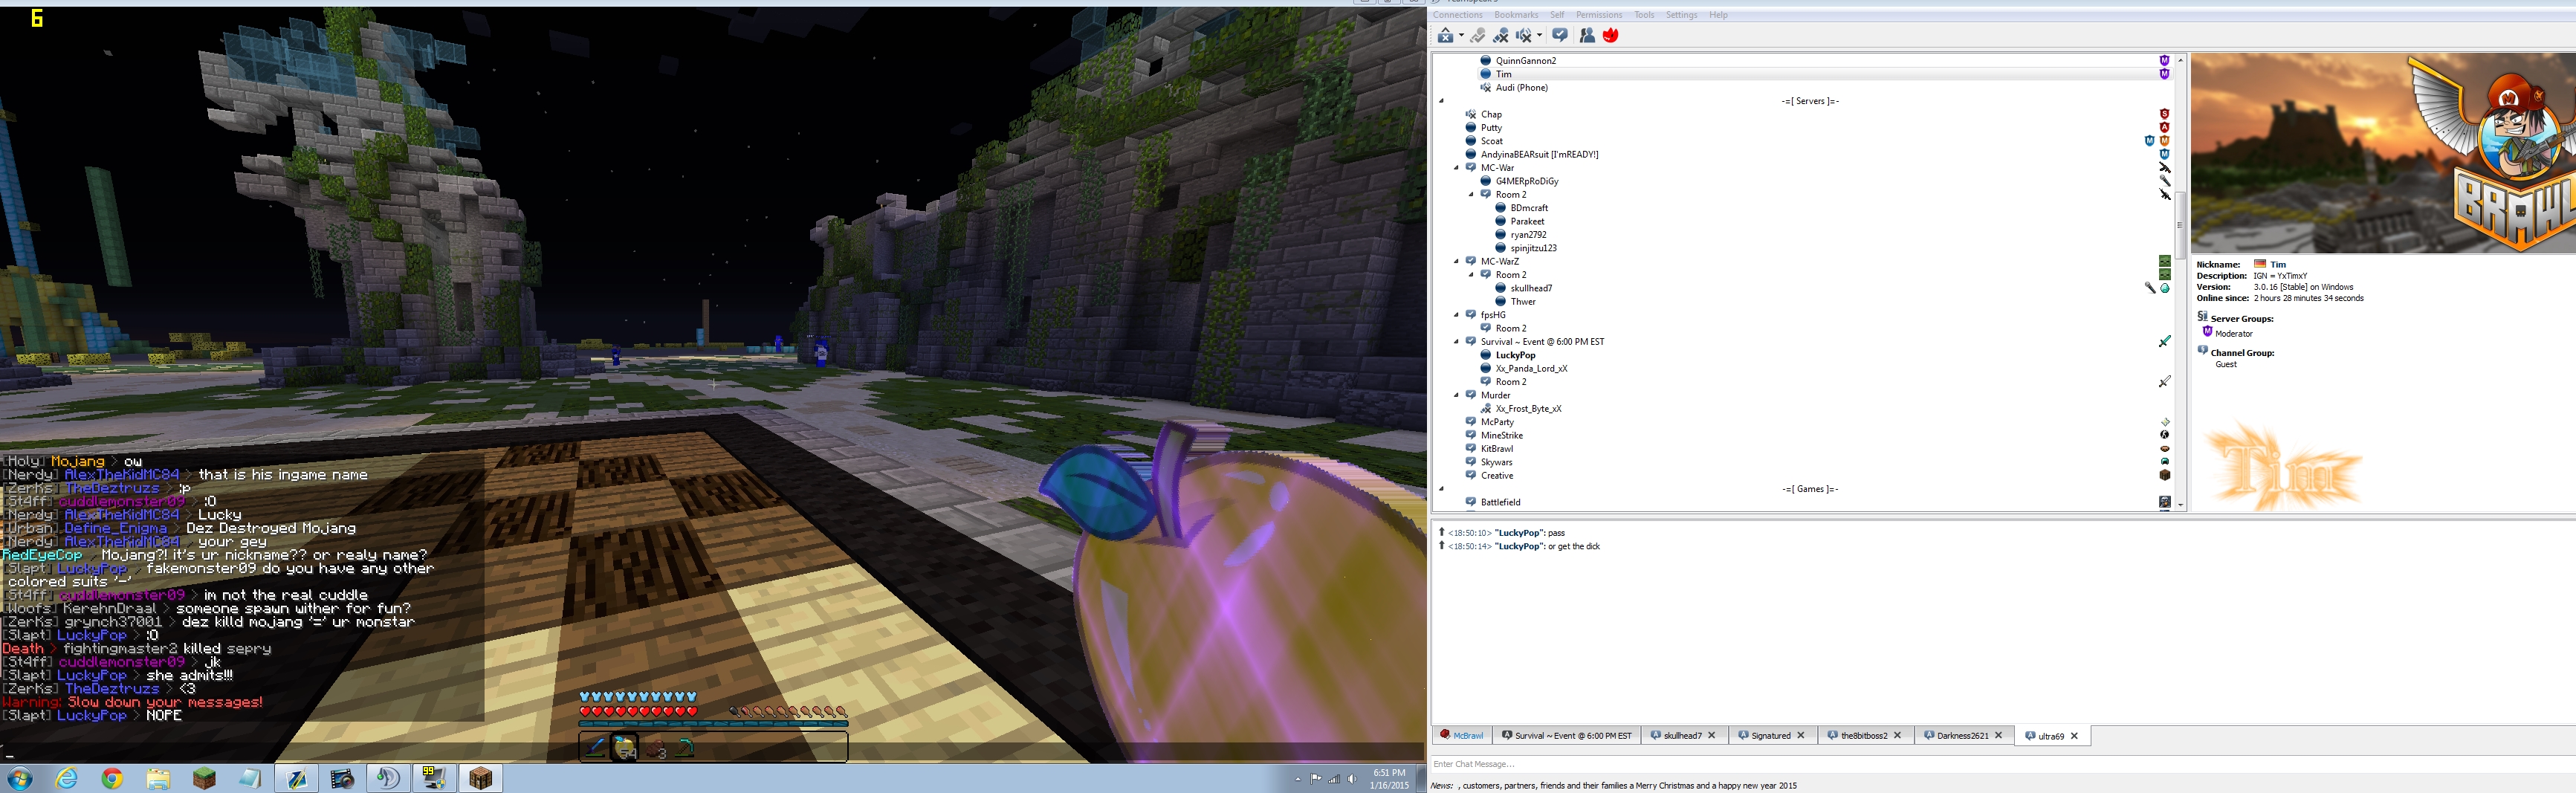Select user Tim in channel tree
This screenshot has height=793, width=2576.
pos(1503,74)
